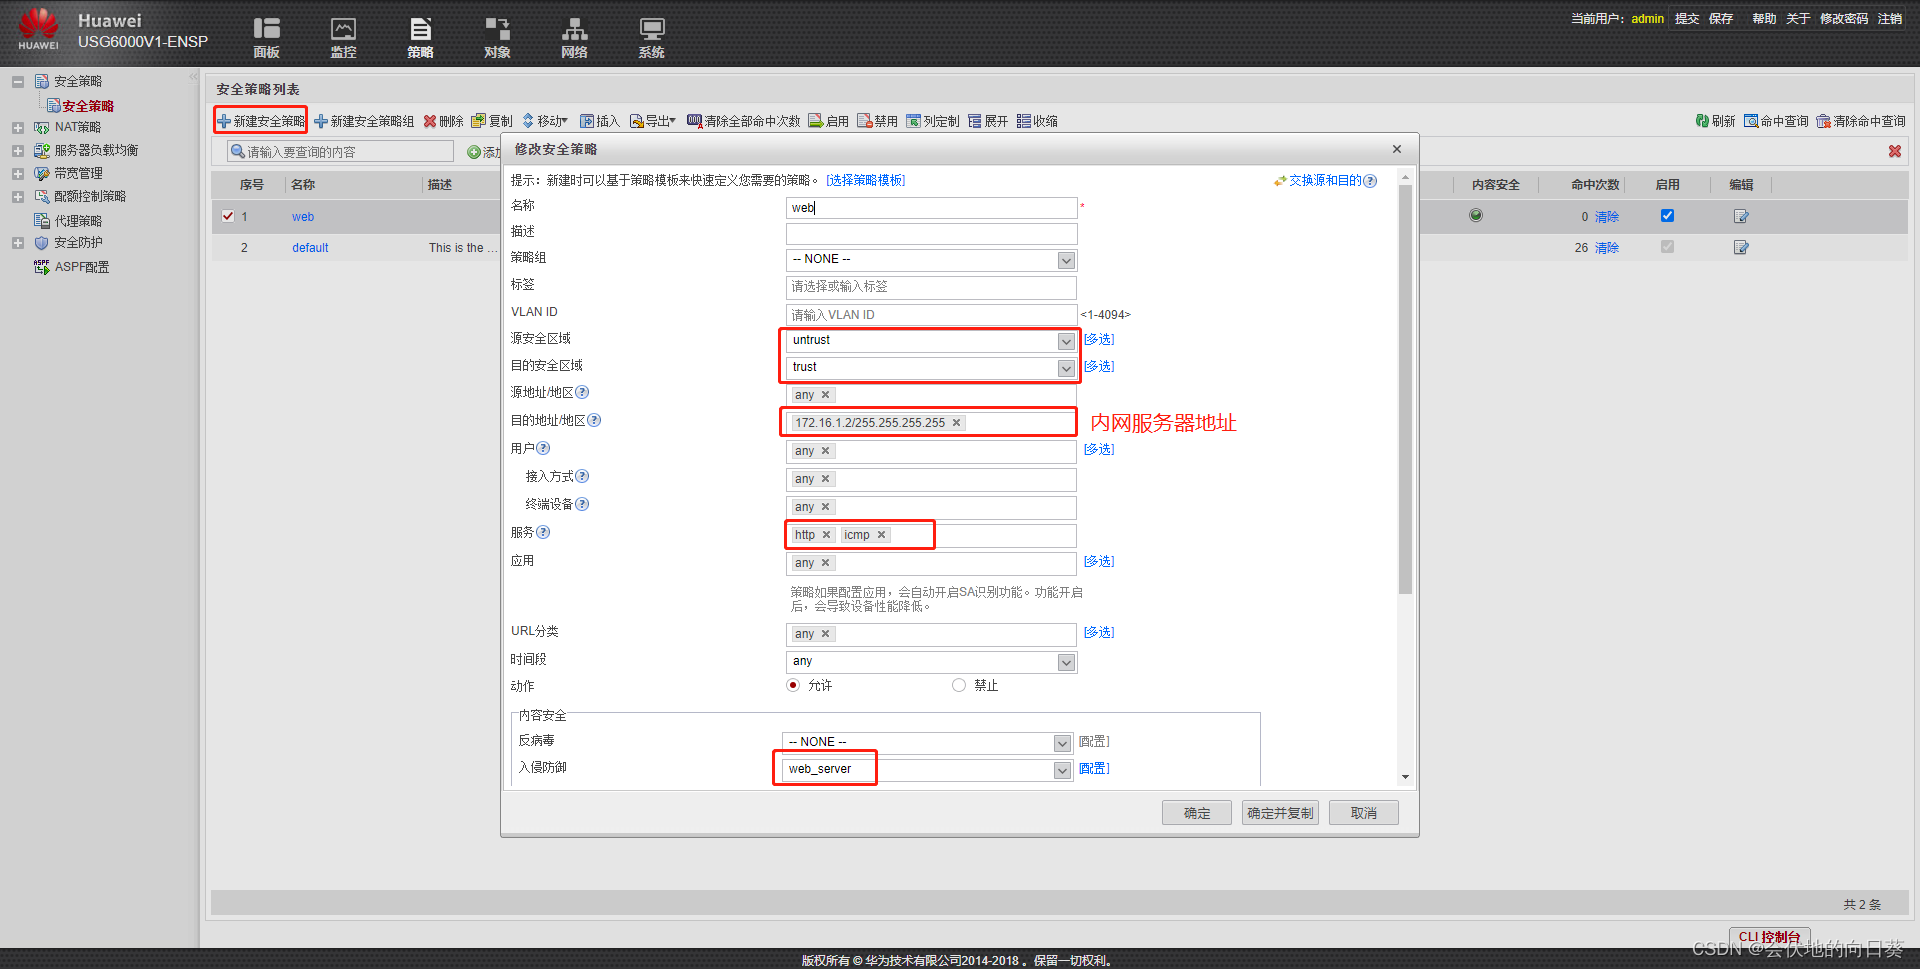The width and height of the screenshot is (1920, 969).
Task: Click the 删除 delete toolbar icon
Action: click(443, 120)
